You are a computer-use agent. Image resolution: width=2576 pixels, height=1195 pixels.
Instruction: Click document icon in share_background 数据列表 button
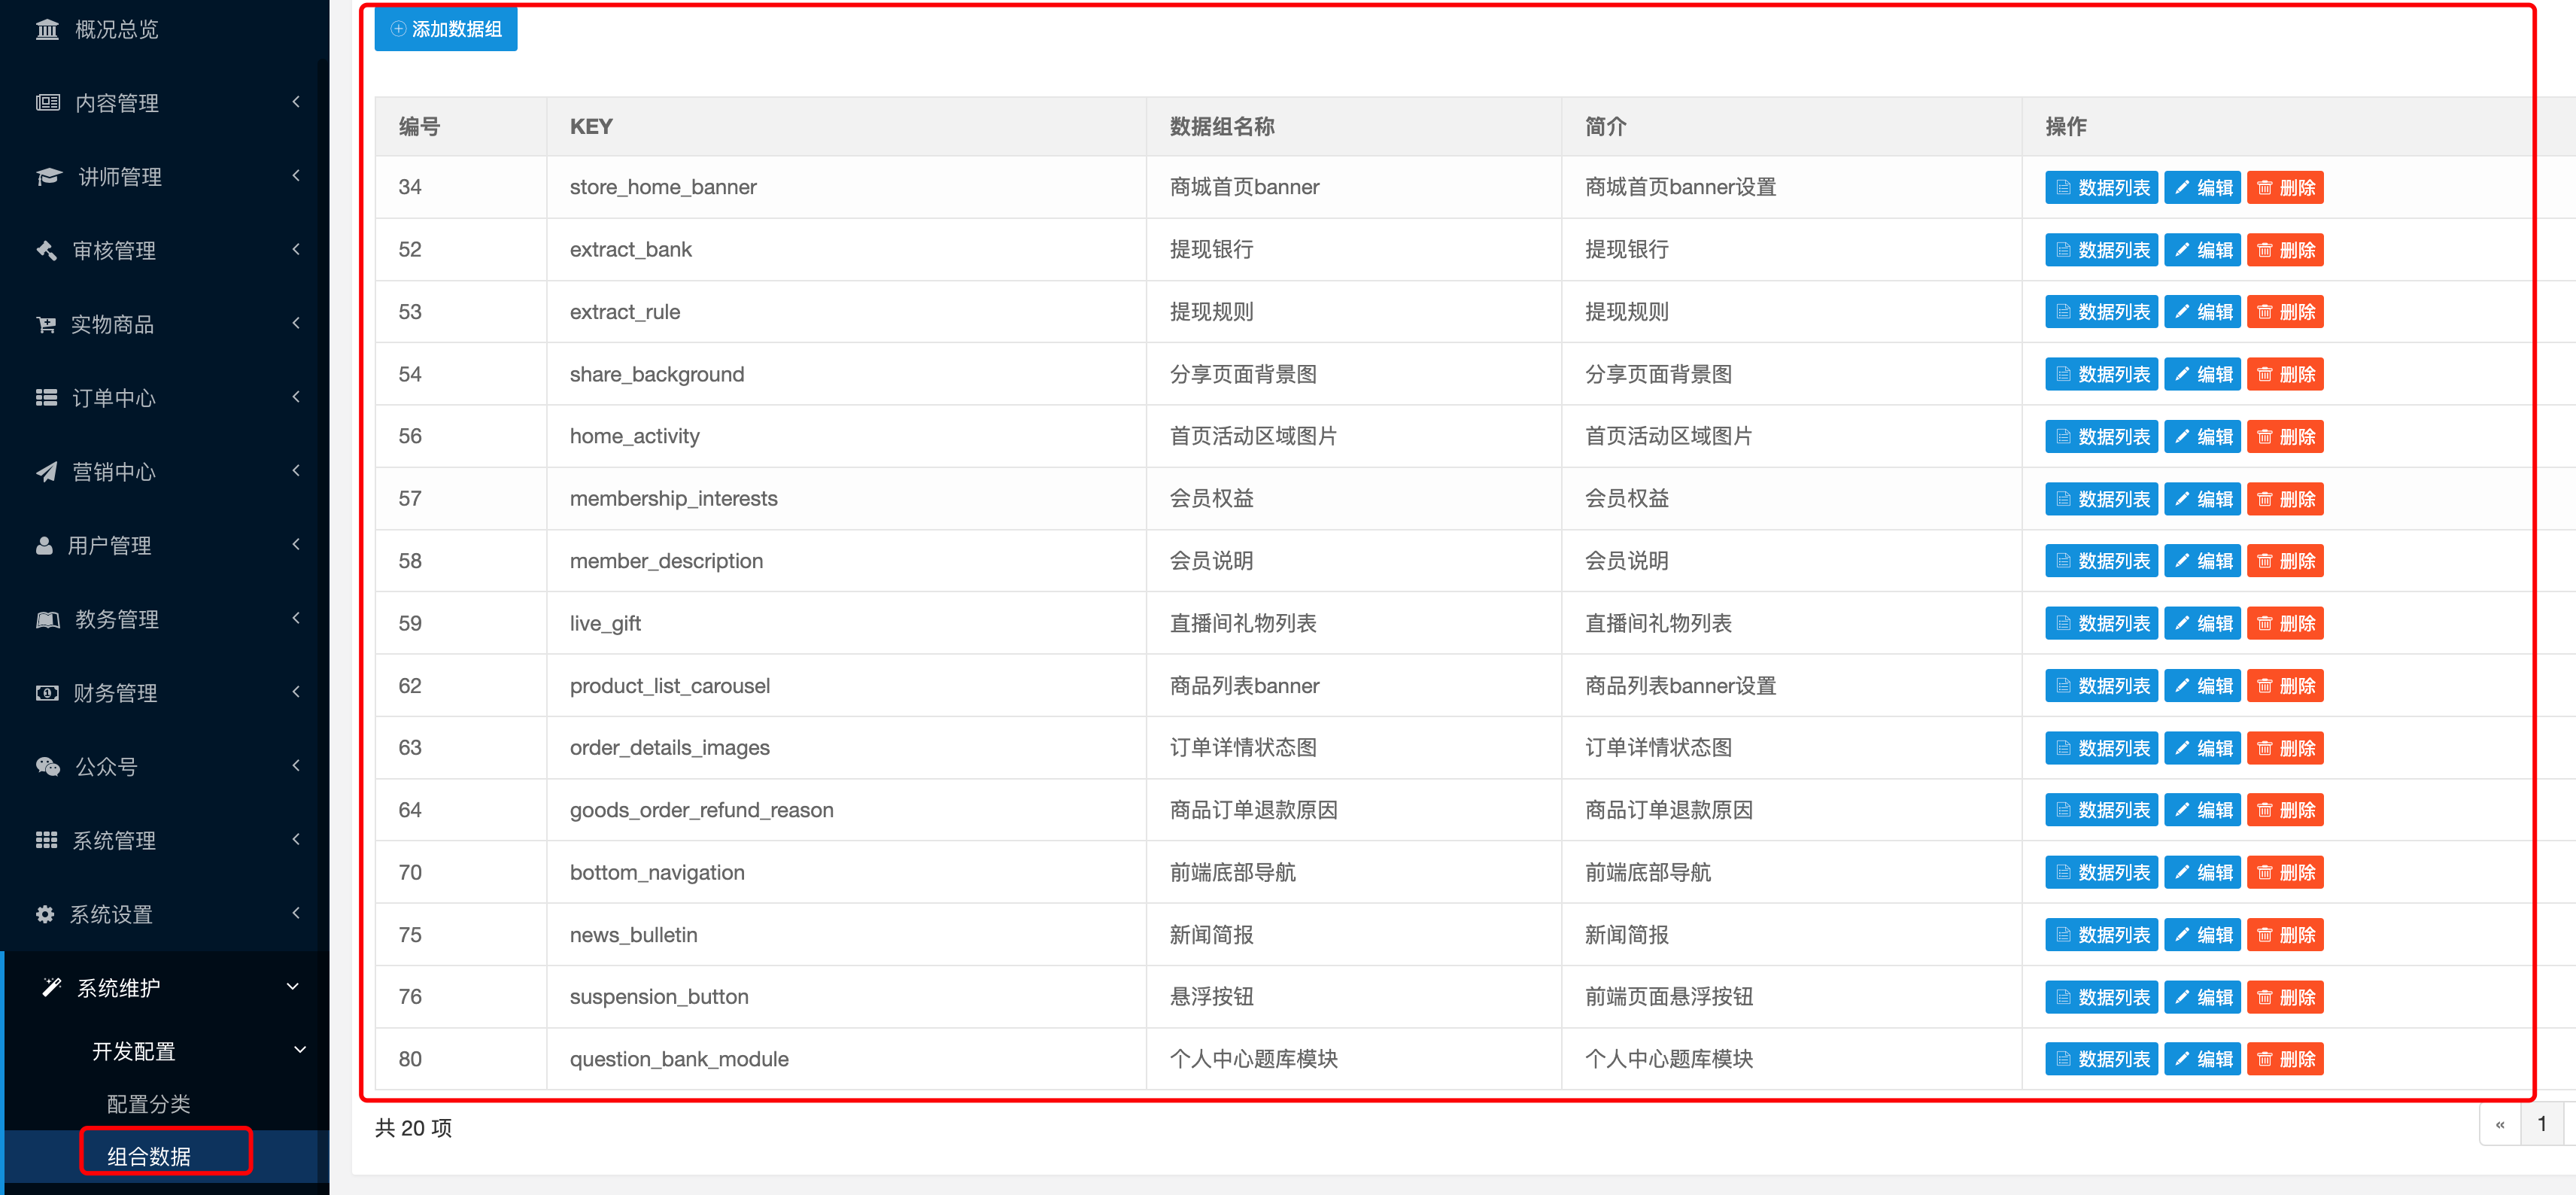point(2063,374)
